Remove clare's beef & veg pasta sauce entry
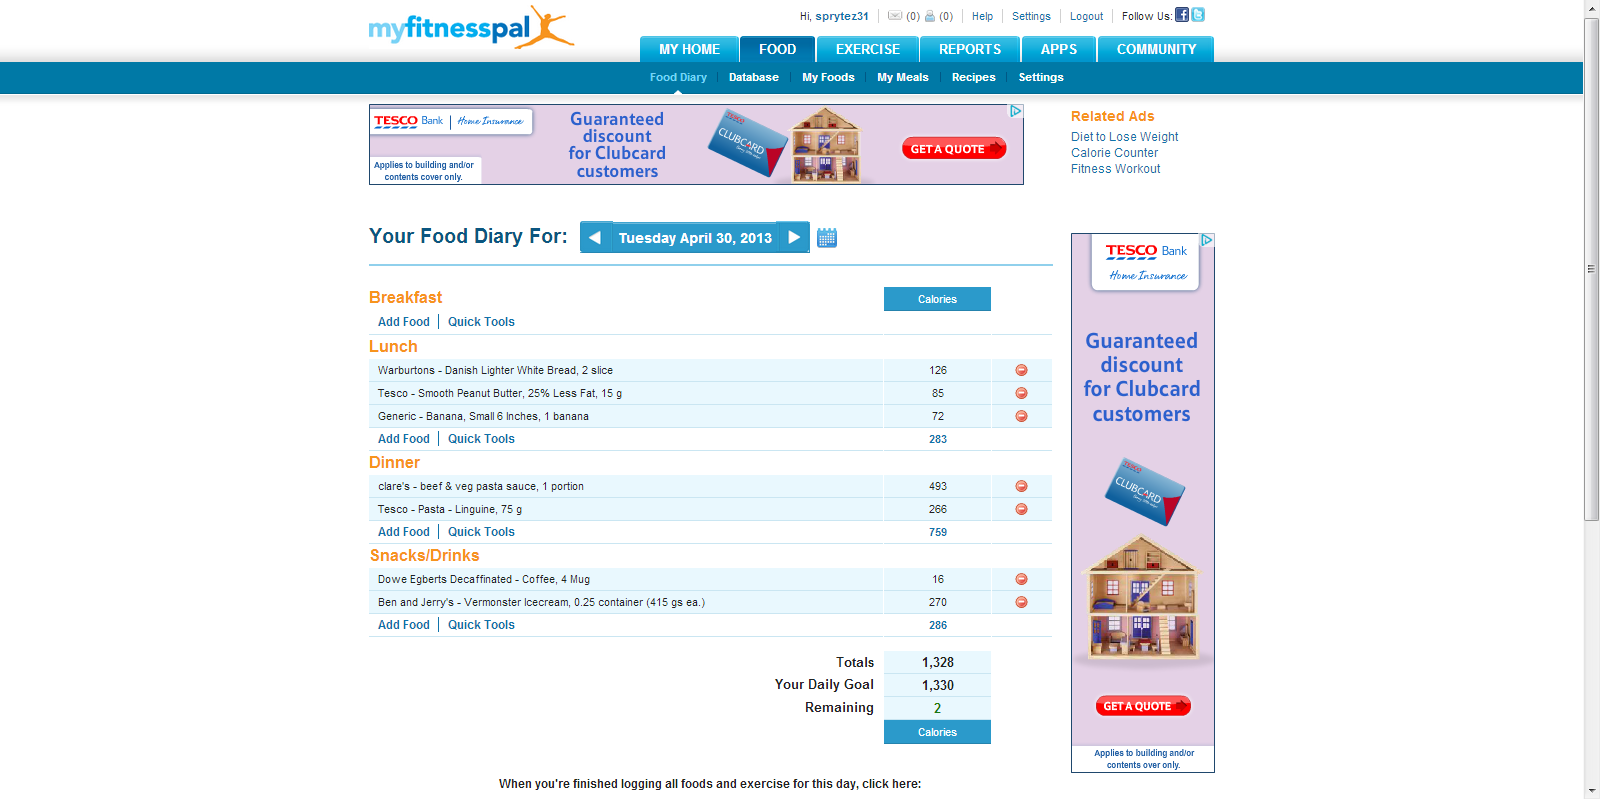Screen dimensions: 1600x799 1021,486
